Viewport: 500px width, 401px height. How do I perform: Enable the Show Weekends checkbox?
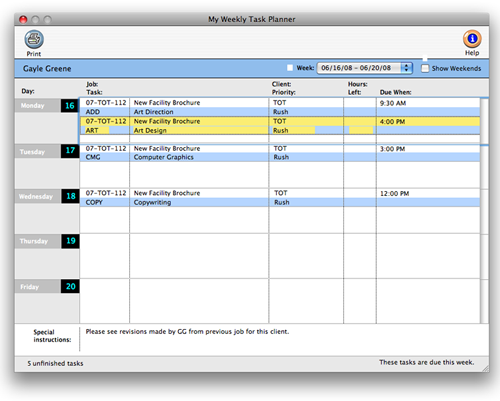click(425, 68)
